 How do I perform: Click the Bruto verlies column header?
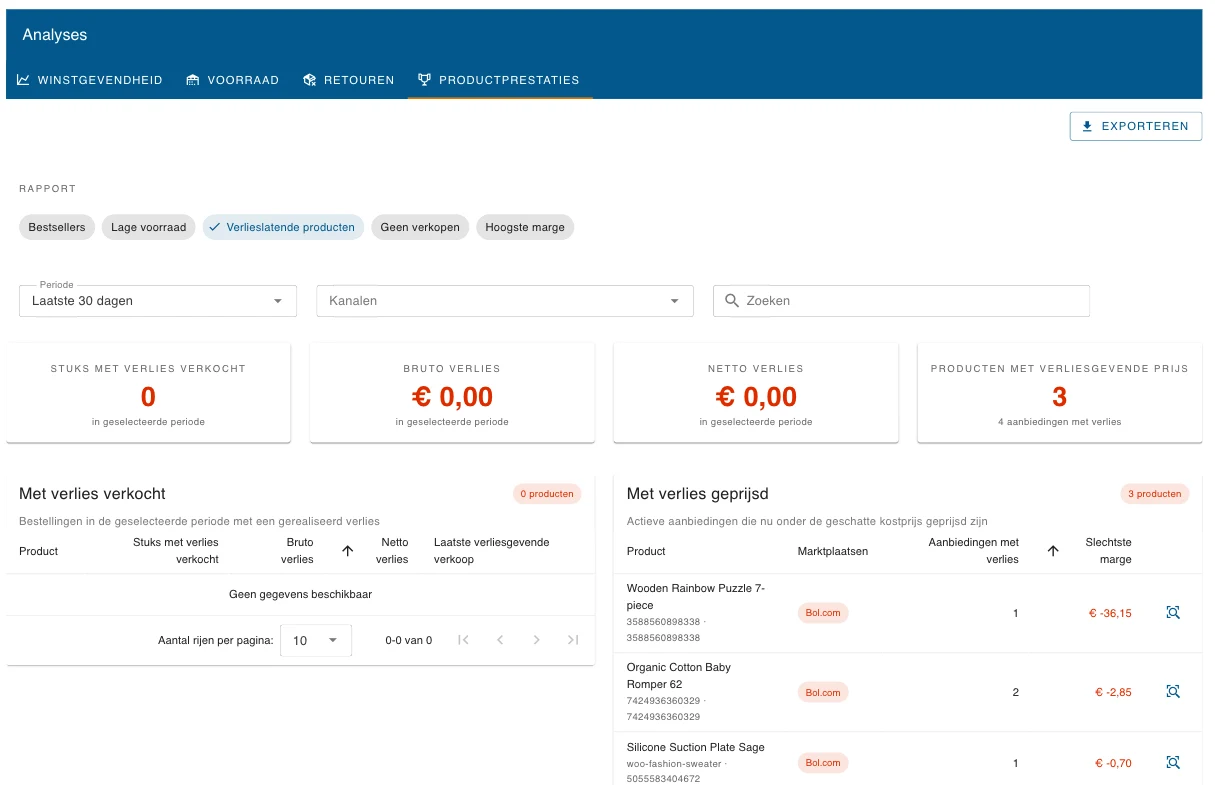tap(297, 551)
